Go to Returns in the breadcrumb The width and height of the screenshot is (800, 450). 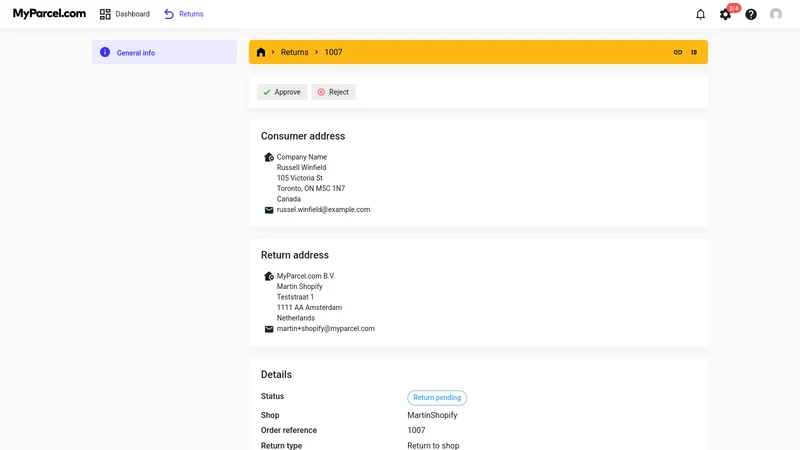click(294, 52)
